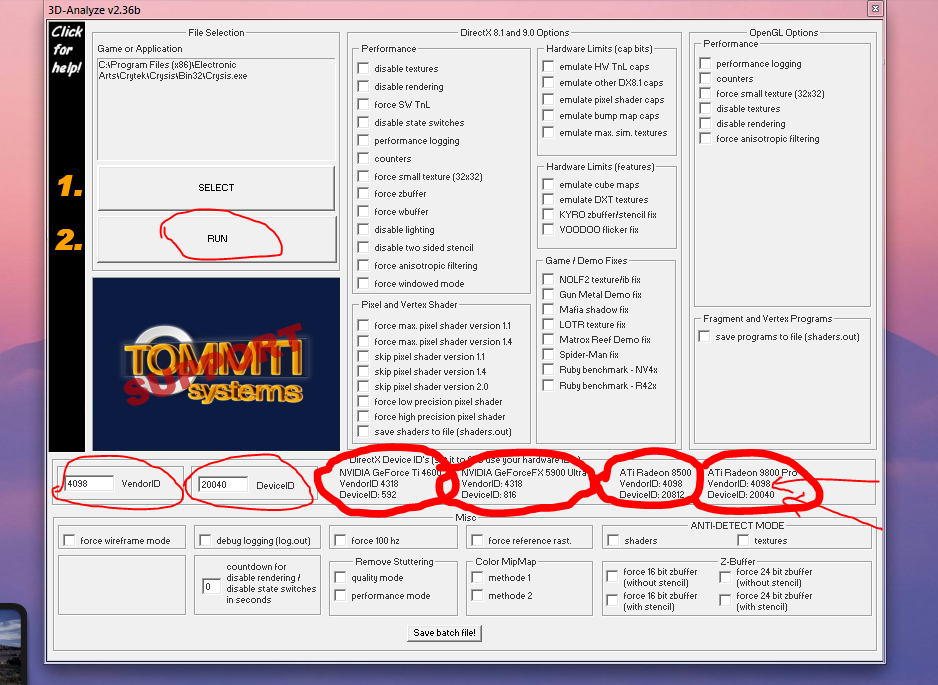
Task: Tick 'Mafia shadow fix' checkbox
Action: coord(548,309)
